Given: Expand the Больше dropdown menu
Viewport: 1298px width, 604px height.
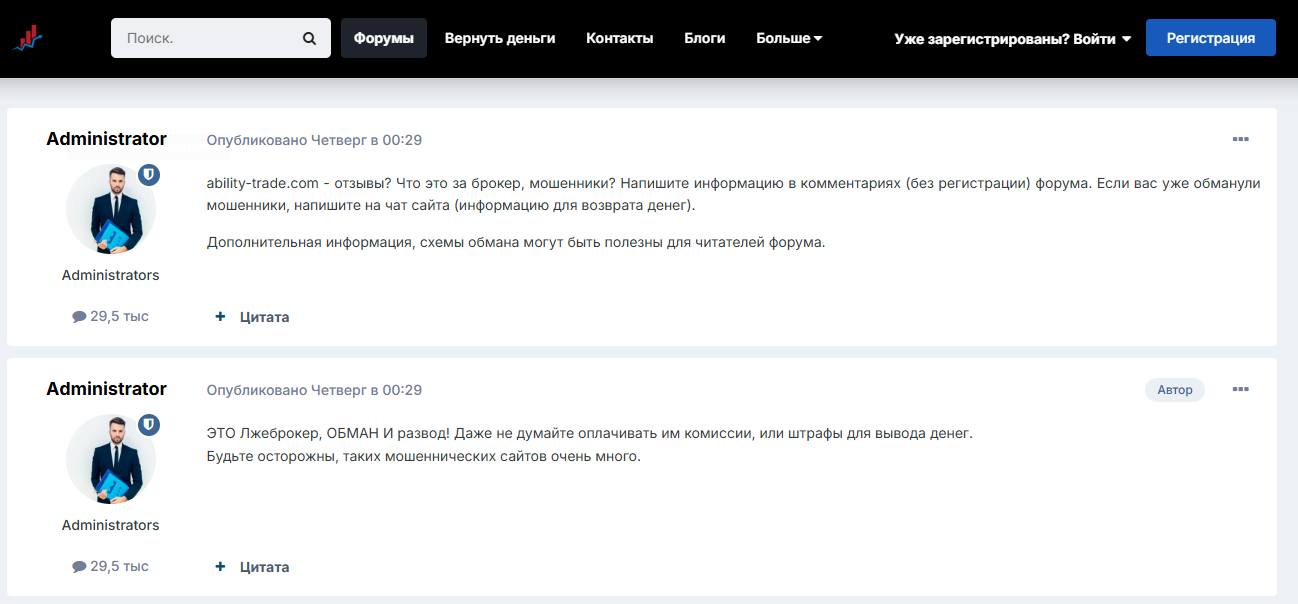Looking at the screenshot, I should point(789,38).
